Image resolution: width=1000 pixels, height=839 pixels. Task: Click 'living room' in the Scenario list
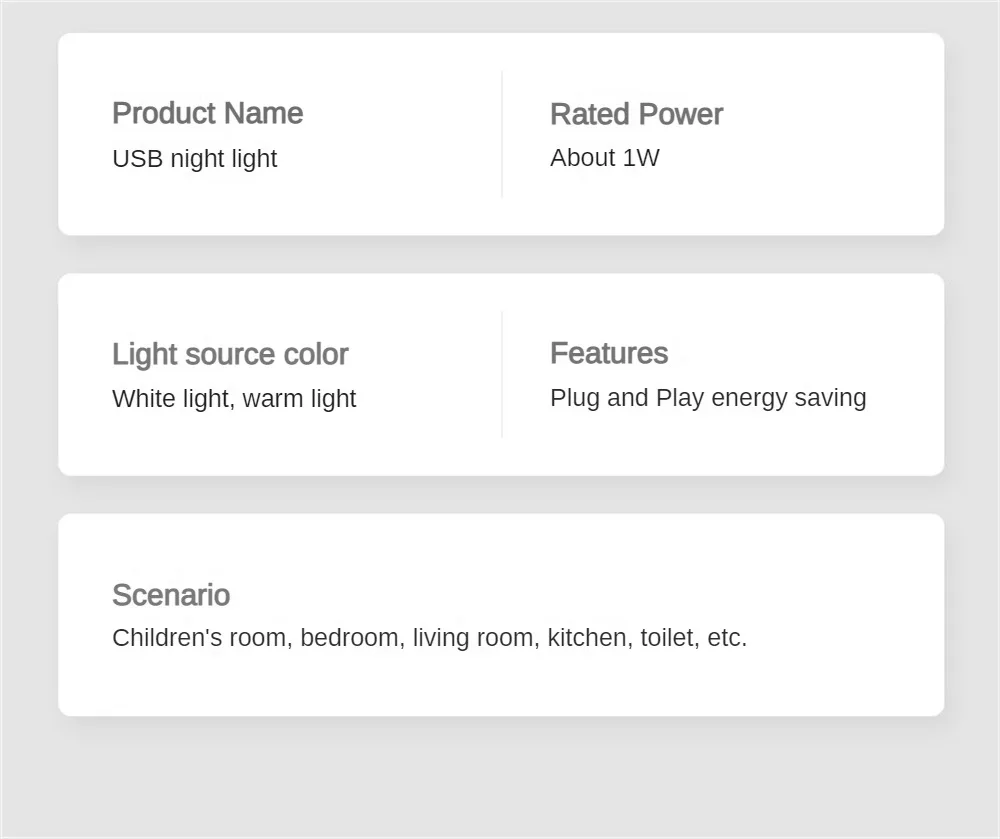pos(472,637)
